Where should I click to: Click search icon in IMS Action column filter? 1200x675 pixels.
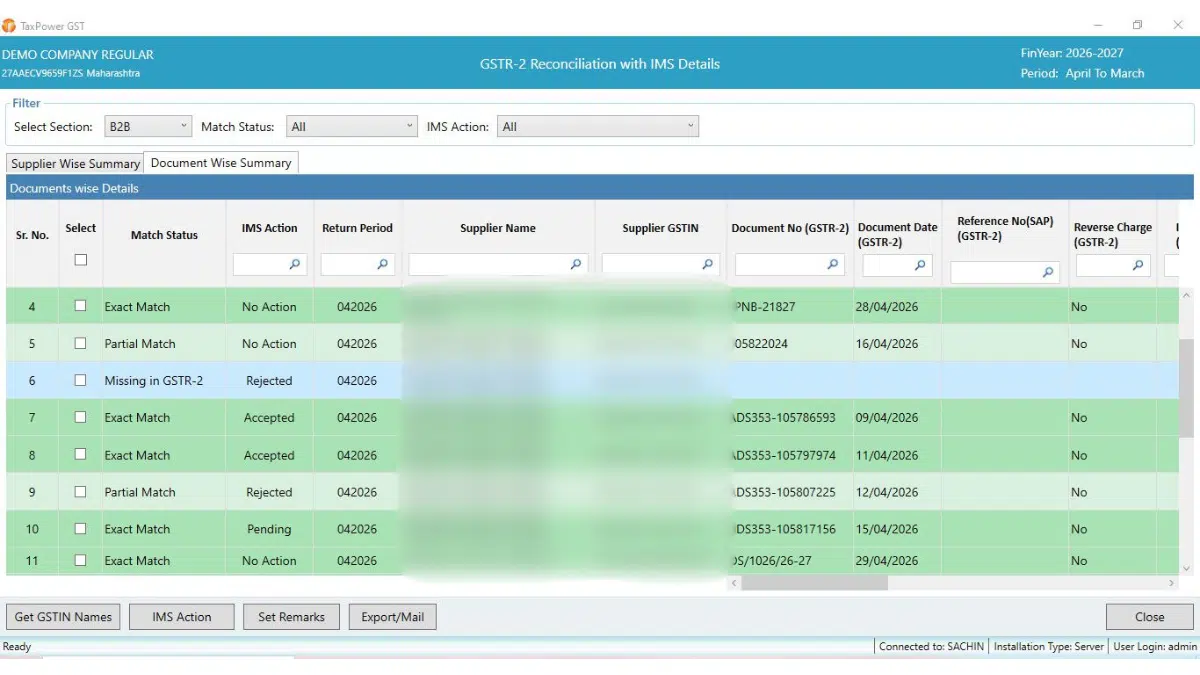point(295,265)
